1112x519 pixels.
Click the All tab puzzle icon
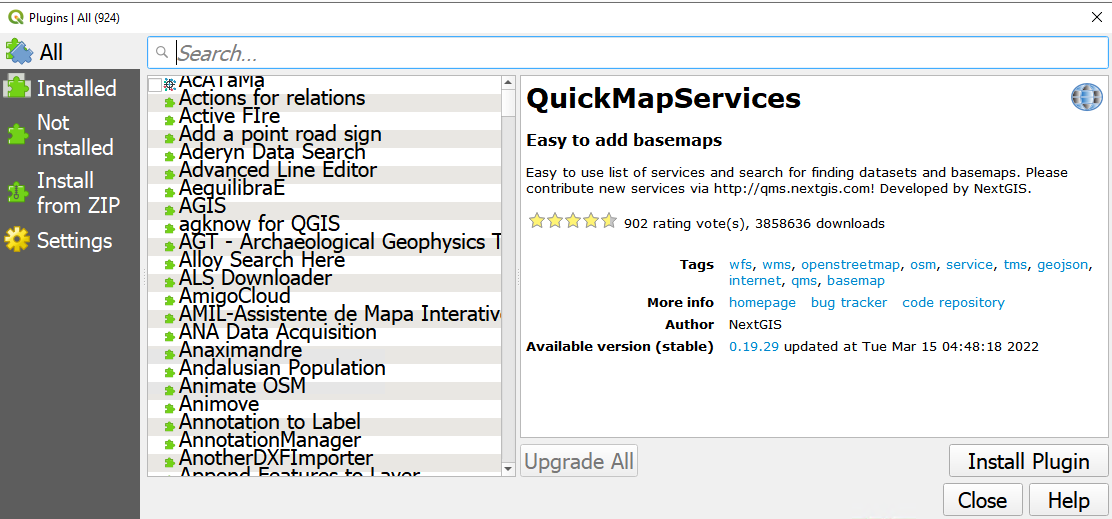point(18,51)
